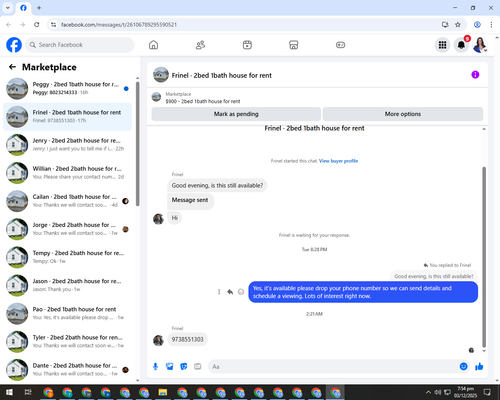The height and width of the screenshot is (400, 500).
Task: Open Chrome profile icon in toolbar
Action: coord(477,25)
